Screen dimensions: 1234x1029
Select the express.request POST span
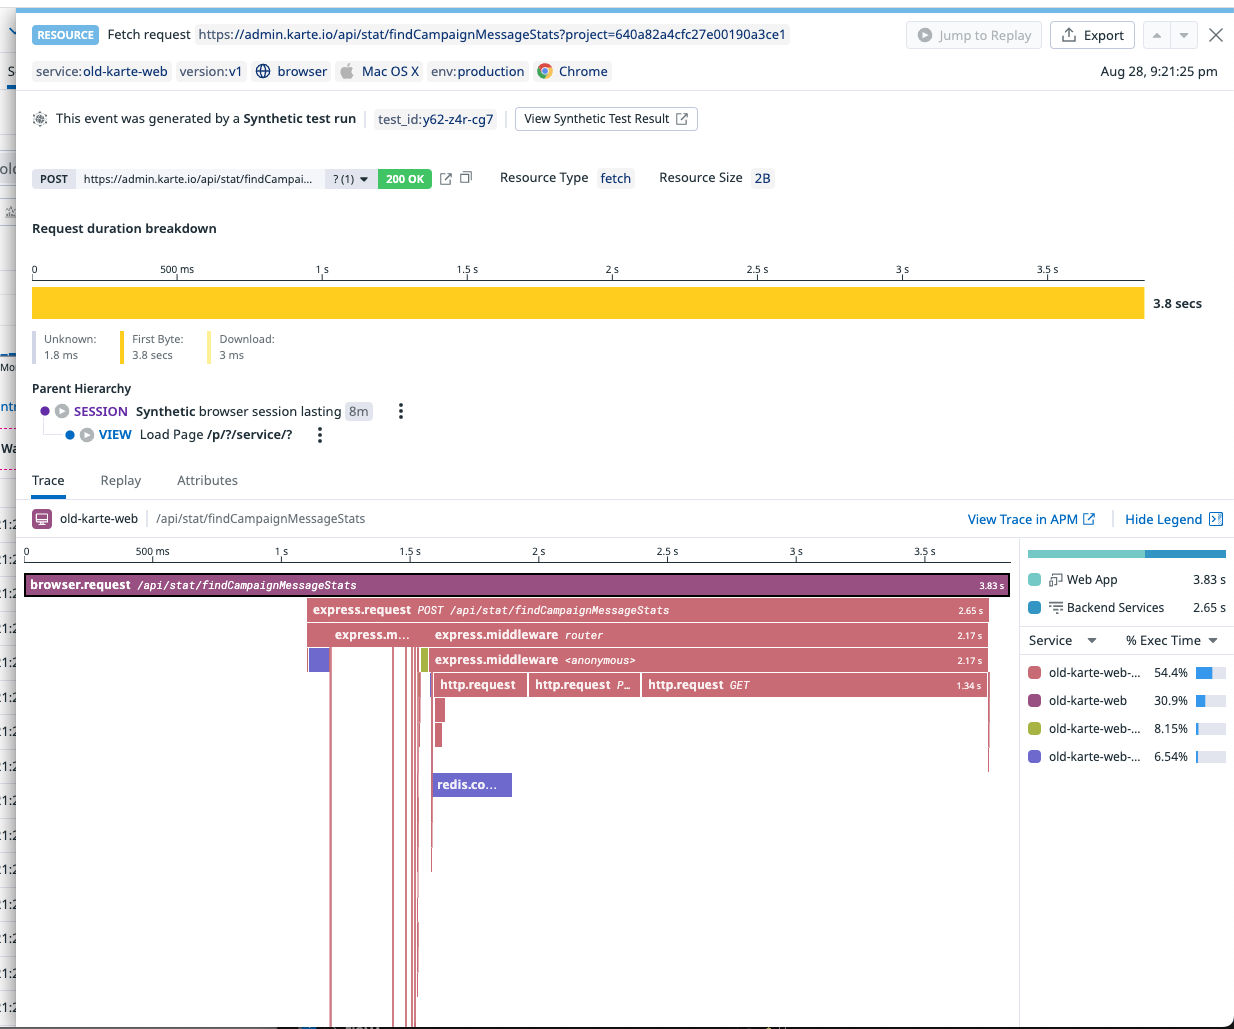[x=647, y=610]
